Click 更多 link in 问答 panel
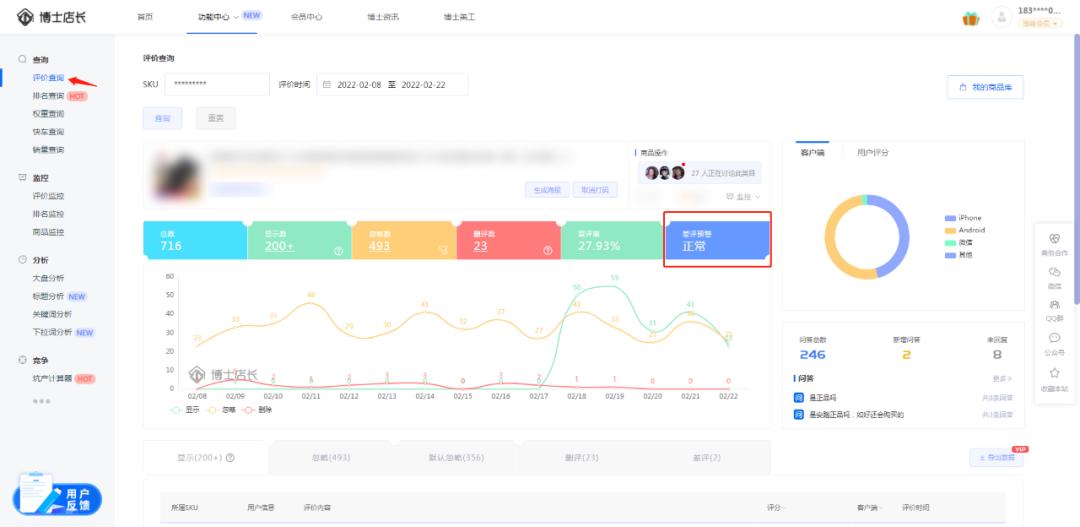 (1003, 379)
